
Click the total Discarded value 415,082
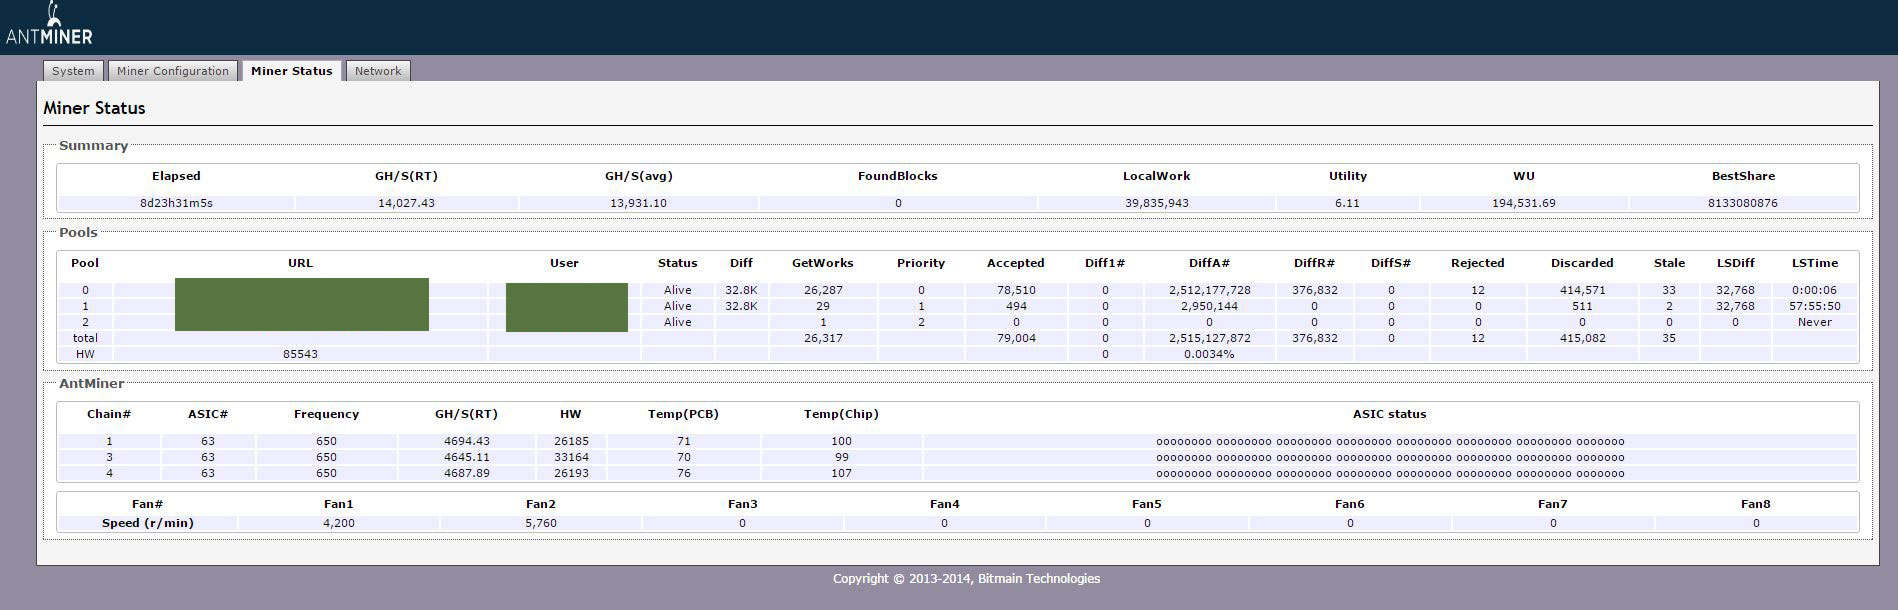click(1582, 338)
